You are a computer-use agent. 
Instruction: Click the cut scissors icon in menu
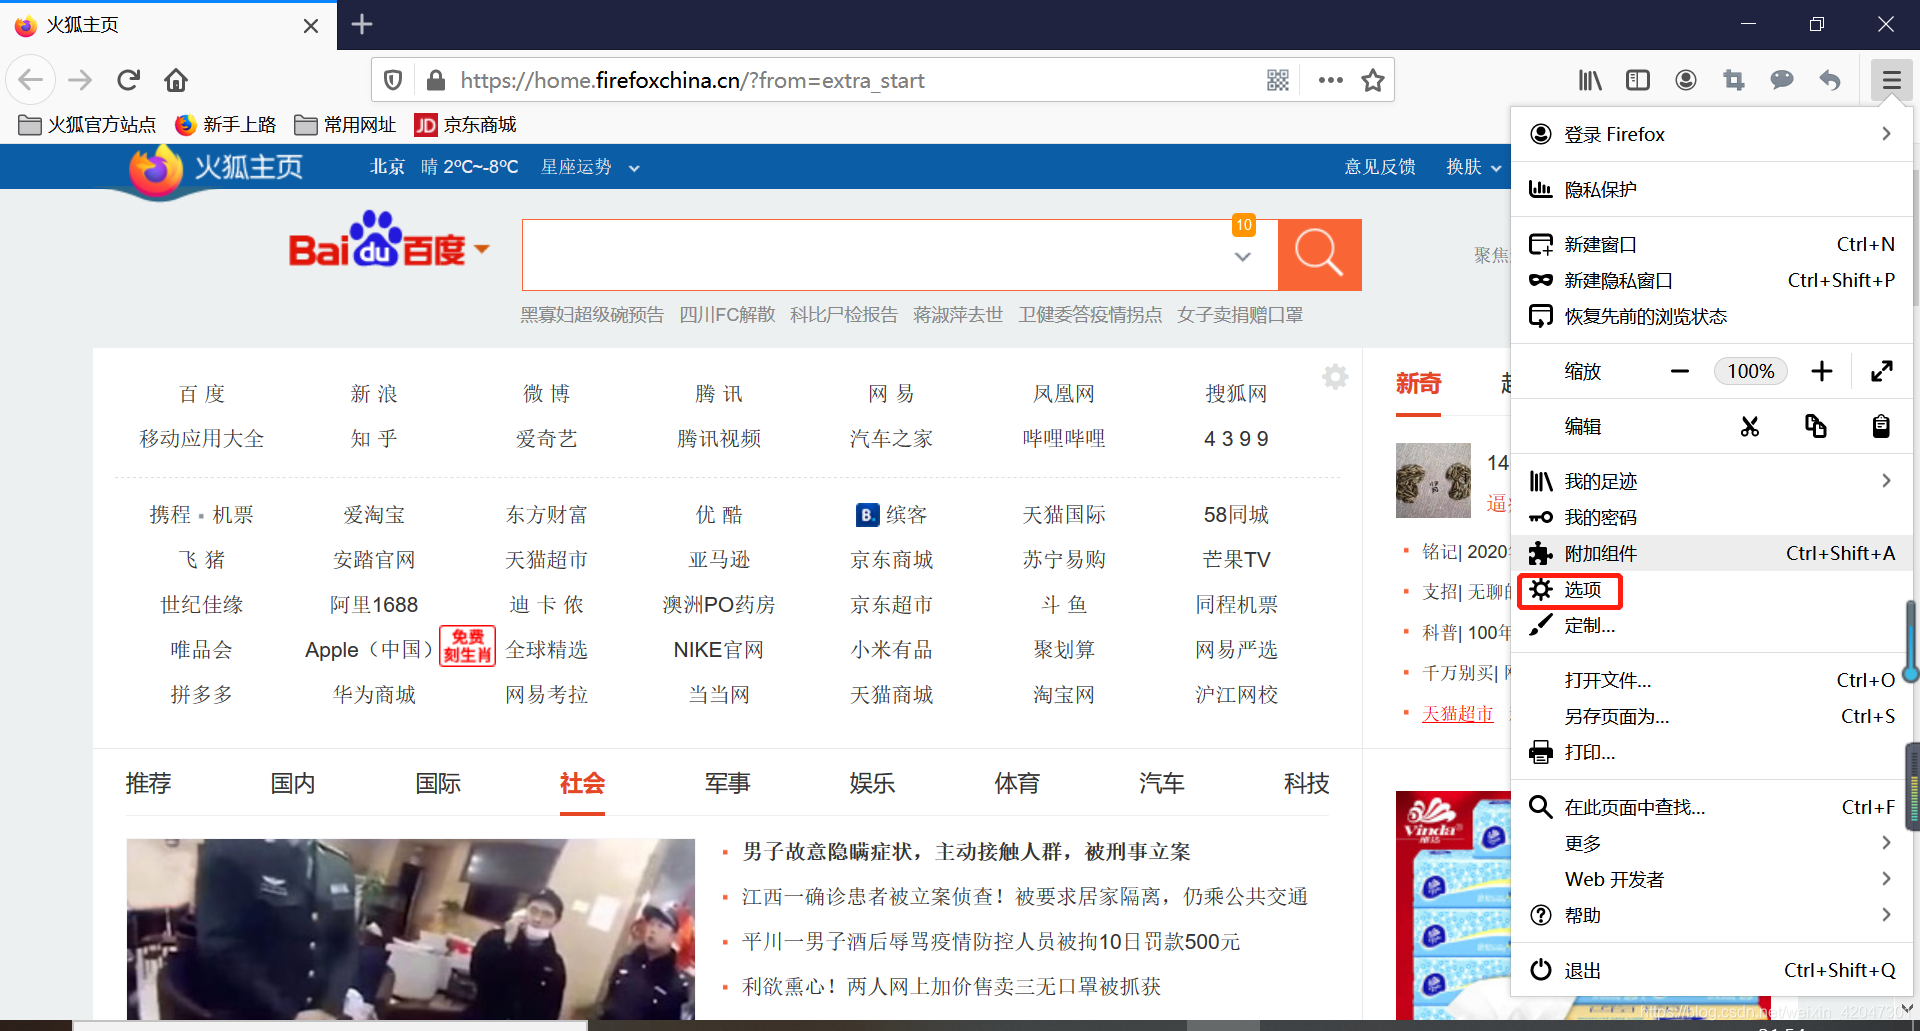pos(1750,427)
